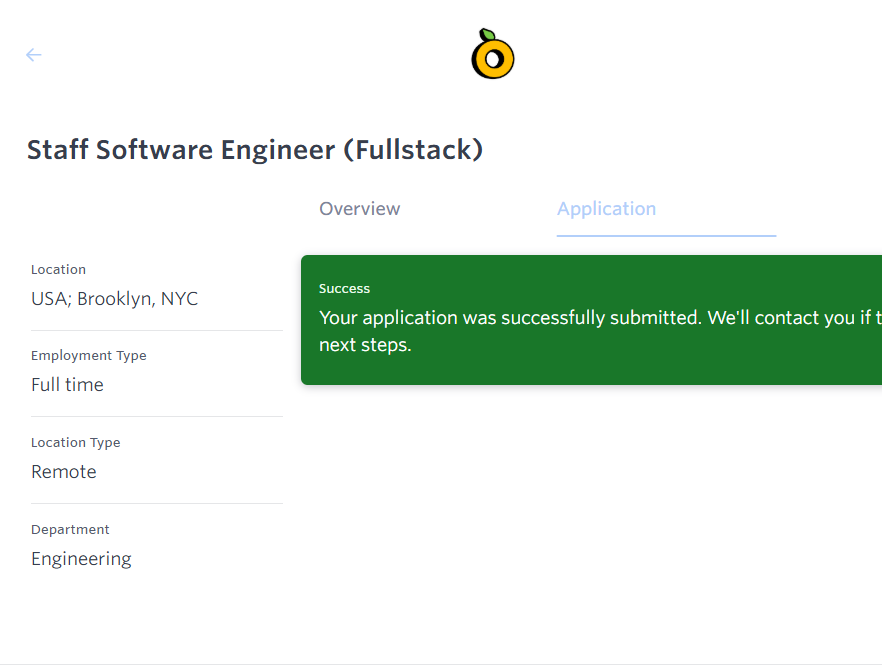Select the 'Remote' location type value
882x670 pixels.
(x=64, y=472)
